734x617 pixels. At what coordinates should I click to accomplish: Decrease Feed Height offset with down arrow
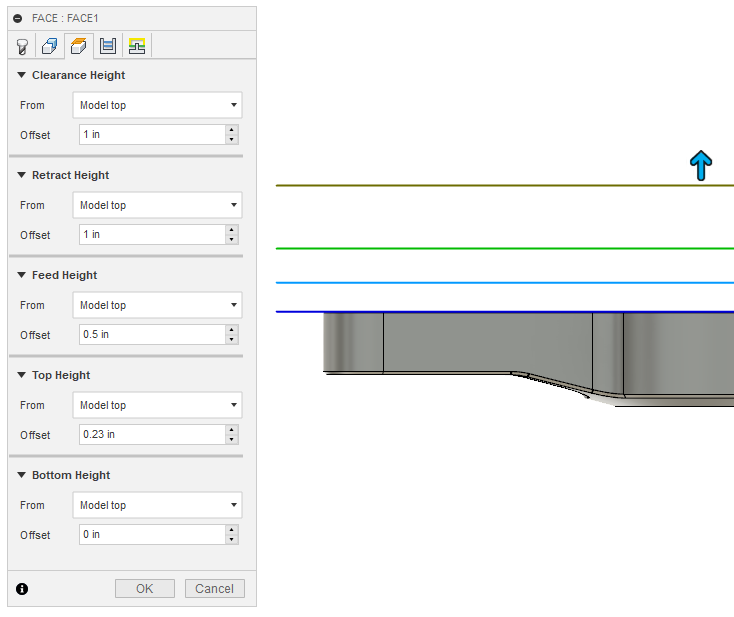click(x=232, y=339)
